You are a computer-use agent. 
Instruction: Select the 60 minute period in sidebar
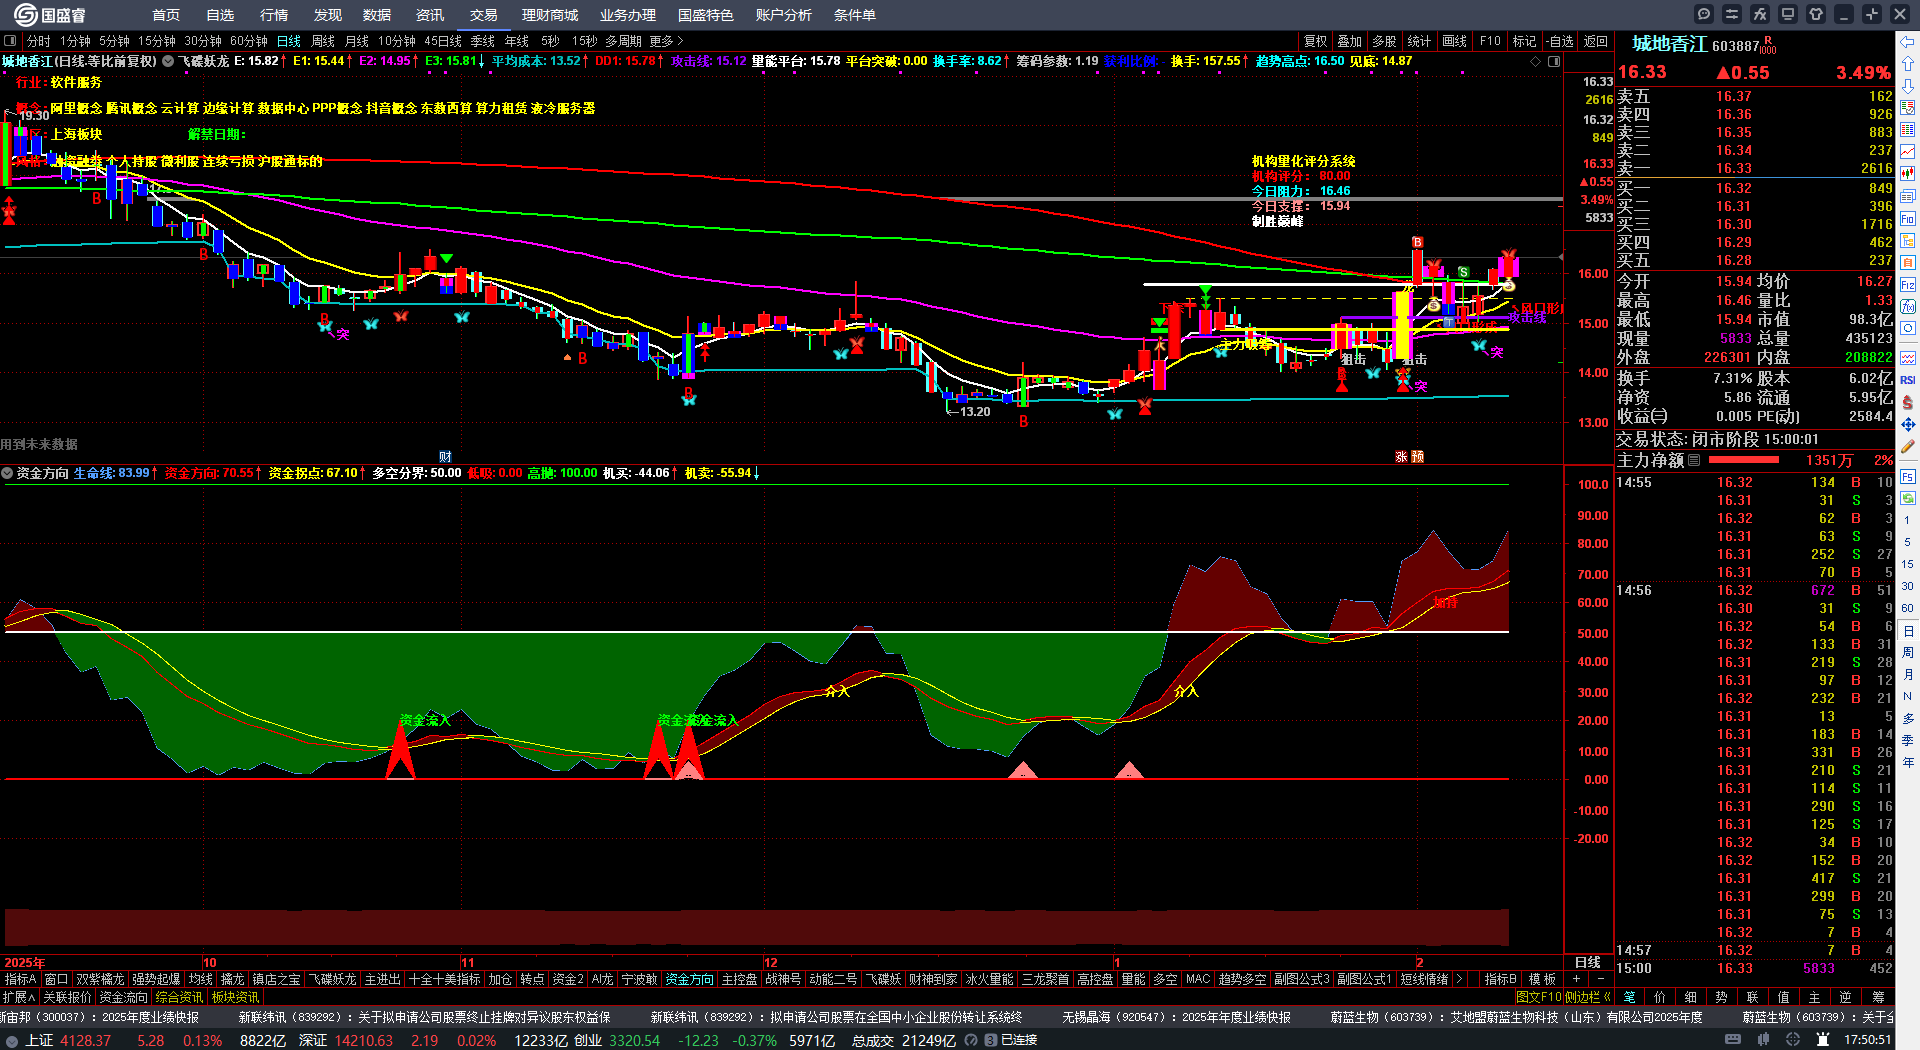point(1908,608)
